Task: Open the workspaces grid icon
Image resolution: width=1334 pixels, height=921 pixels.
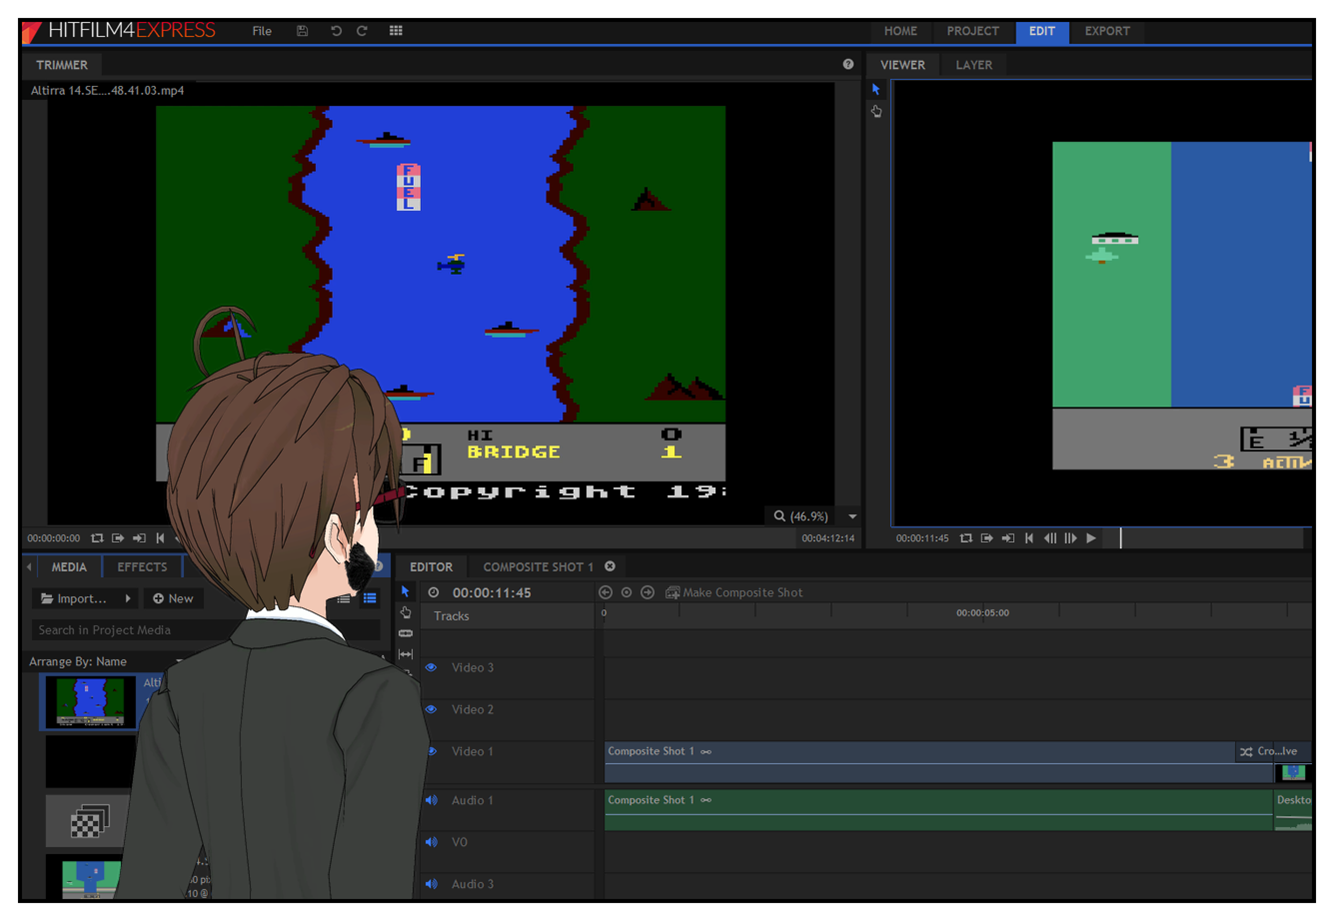Action: click(x=396, y=31)
